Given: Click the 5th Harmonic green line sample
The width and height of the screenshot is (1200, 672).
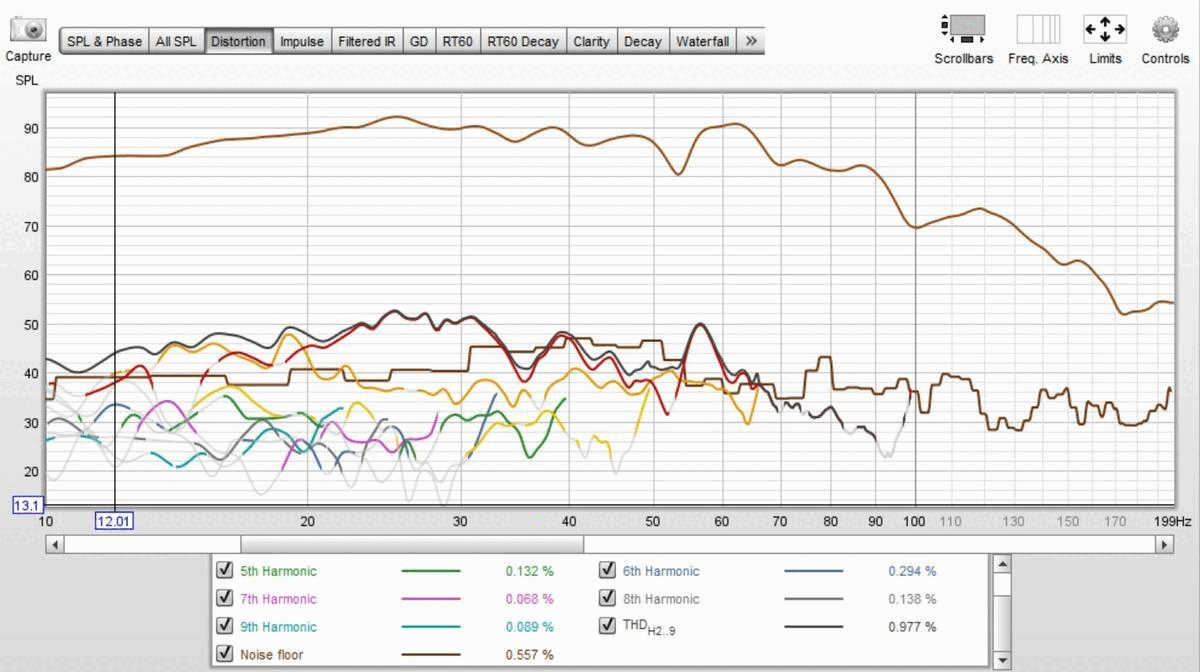Looking at the screenshot, I should pyautogui.click(x=431, y=571).
